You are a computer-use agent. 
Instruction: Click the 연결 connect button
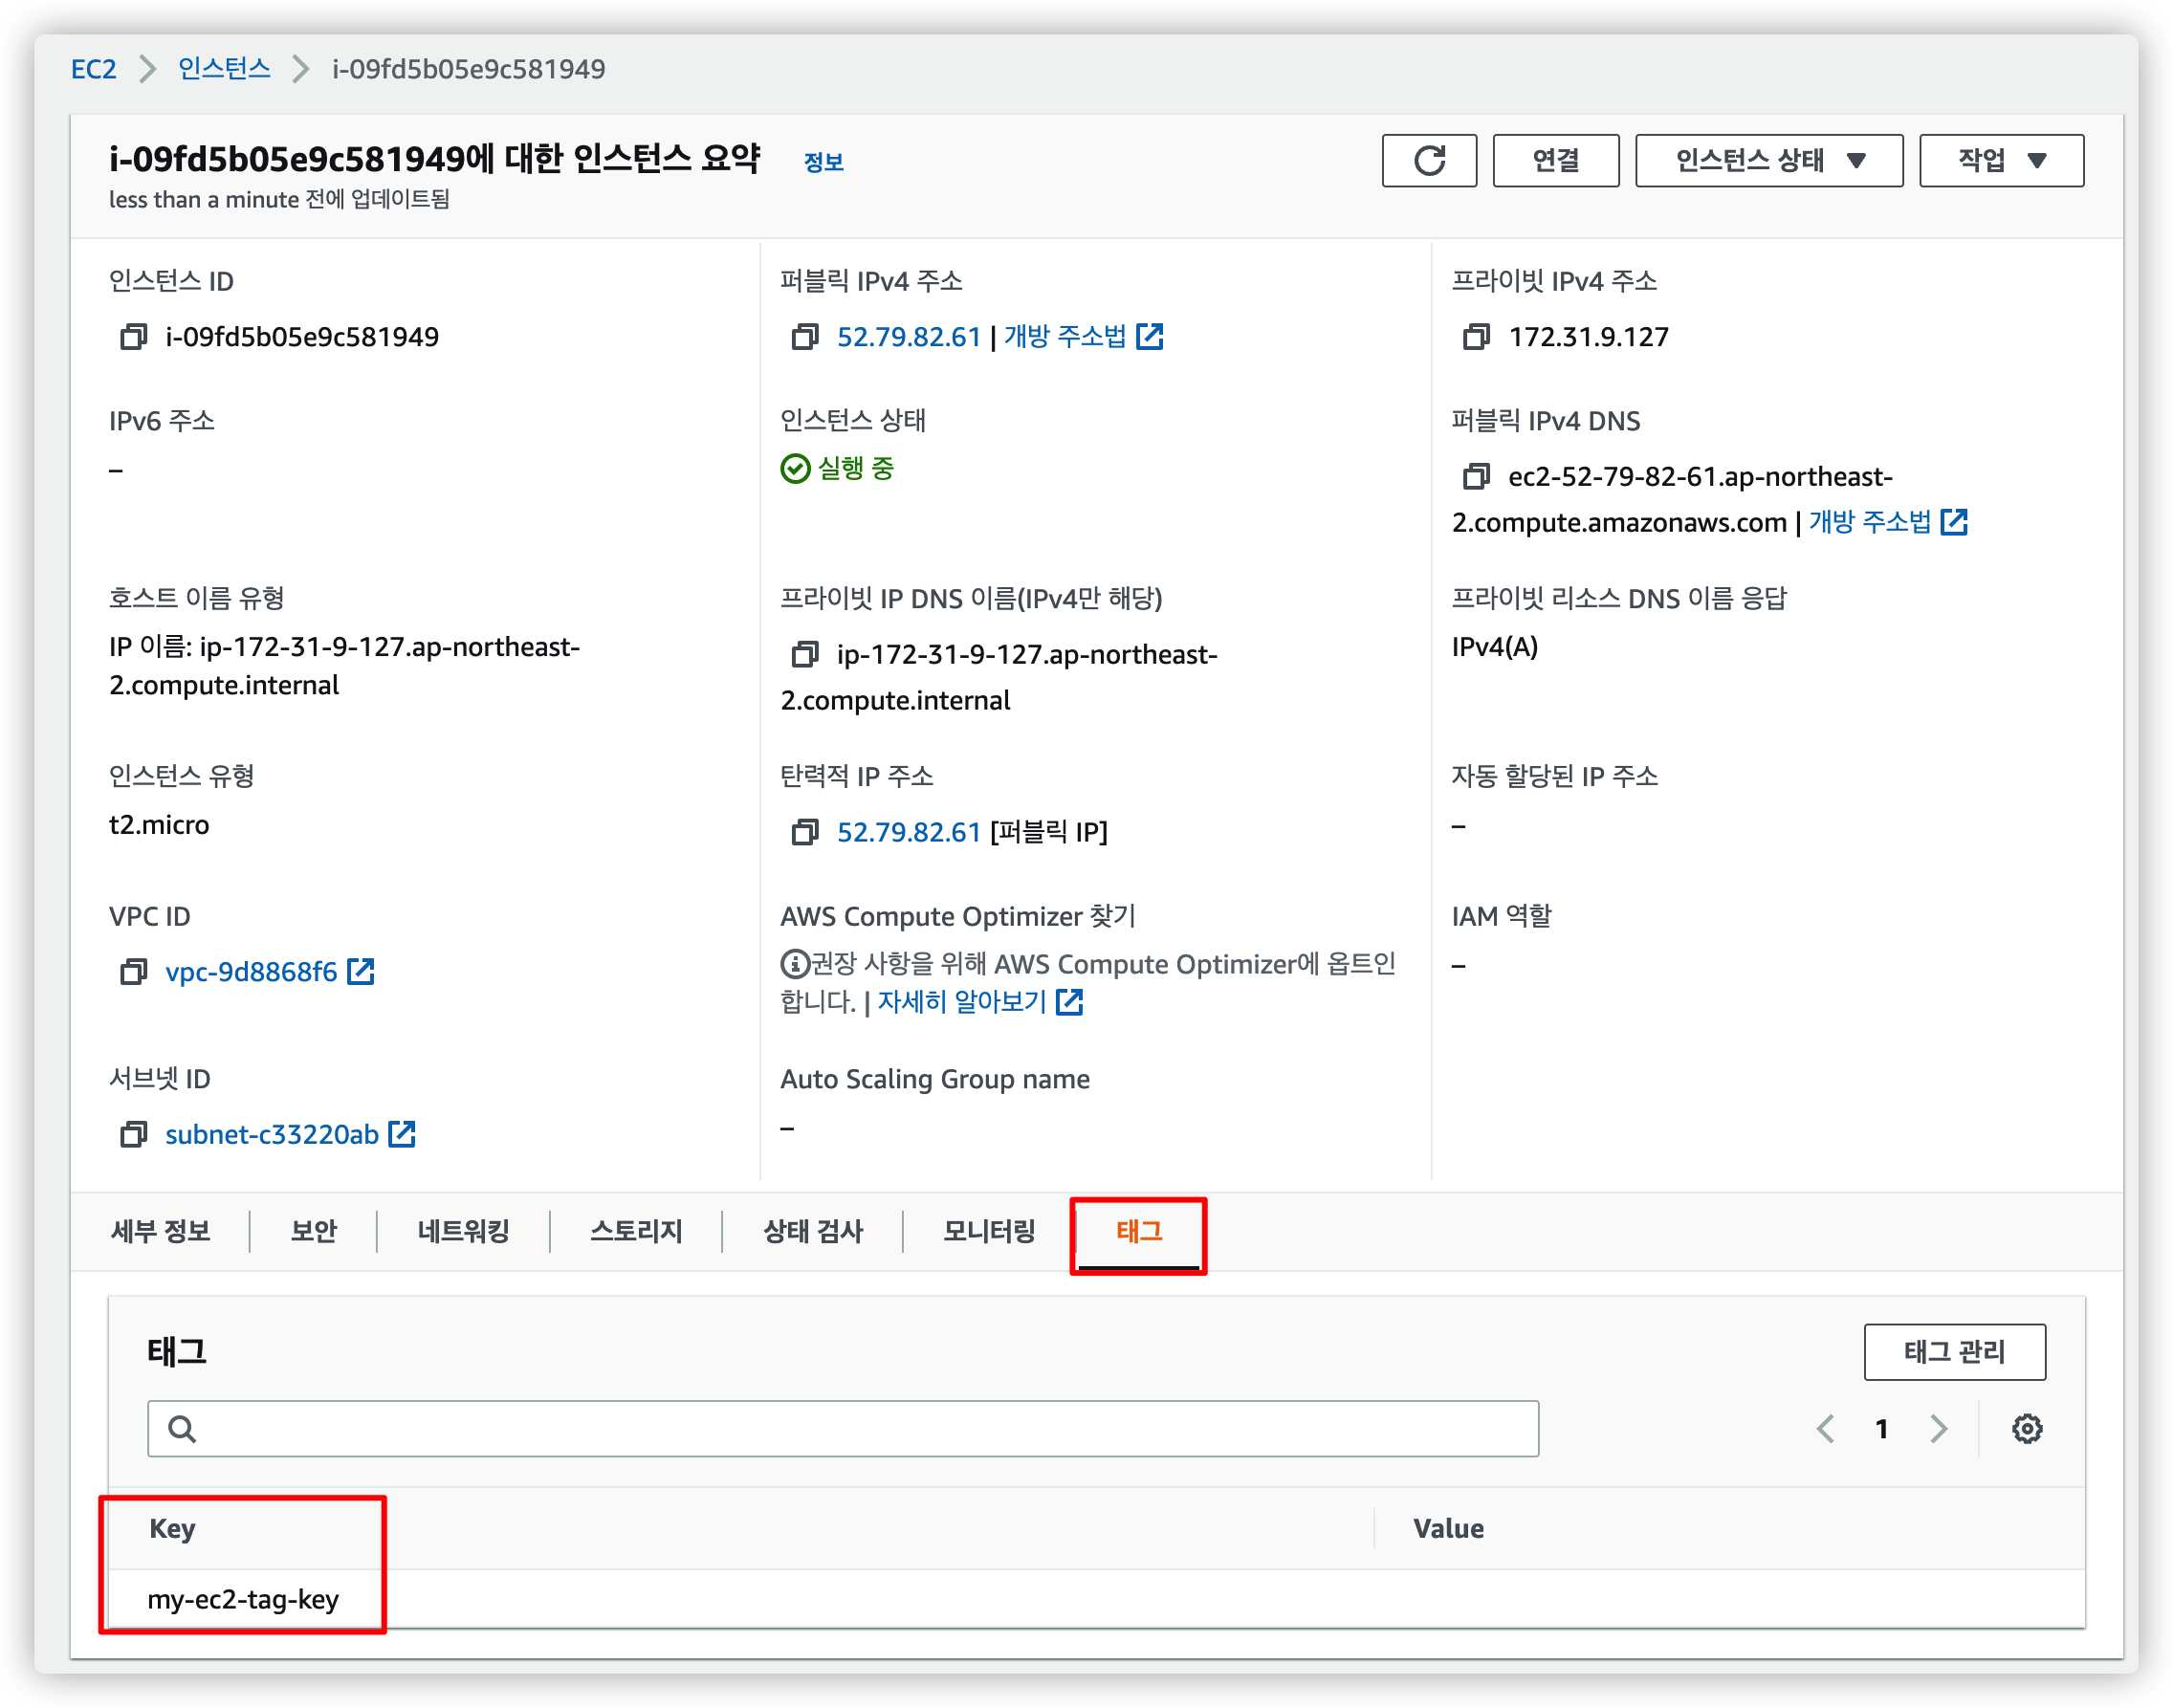pos(1555,160)
